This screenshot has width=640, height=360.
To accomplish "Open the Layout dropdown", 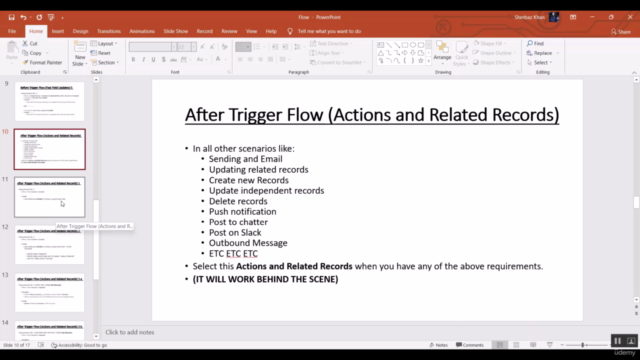I will pyautogui.click(x=104, y=43).
